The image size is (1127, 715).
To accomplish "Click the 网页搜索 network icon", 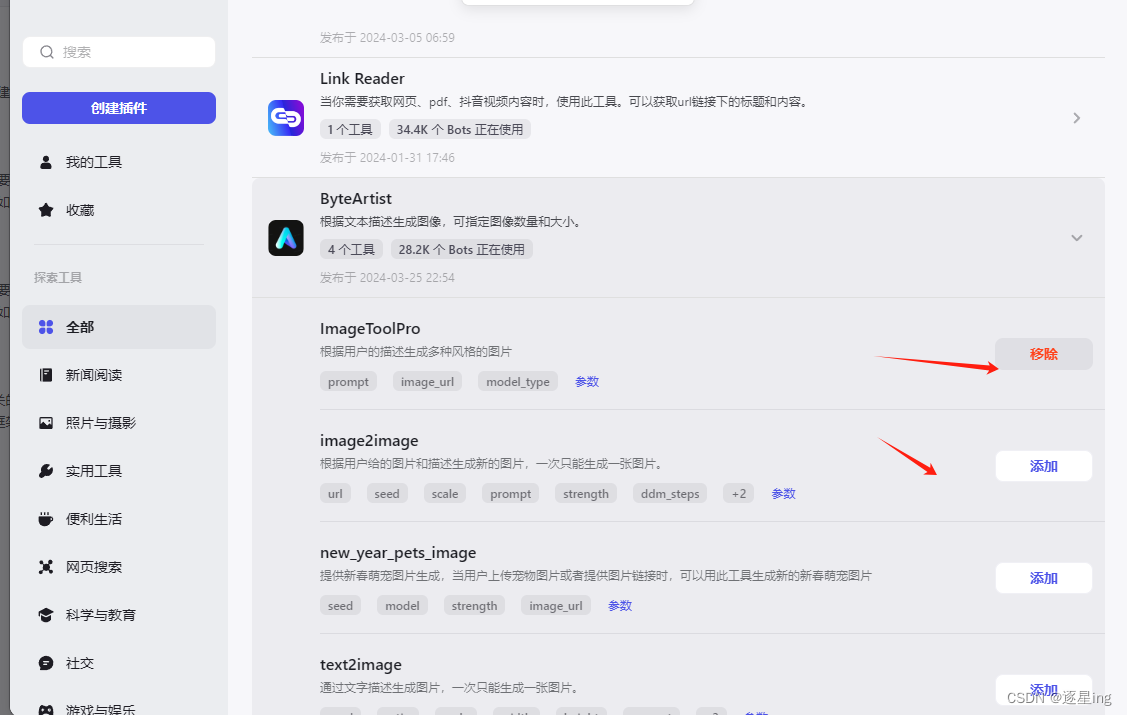I will coord(46,567).
